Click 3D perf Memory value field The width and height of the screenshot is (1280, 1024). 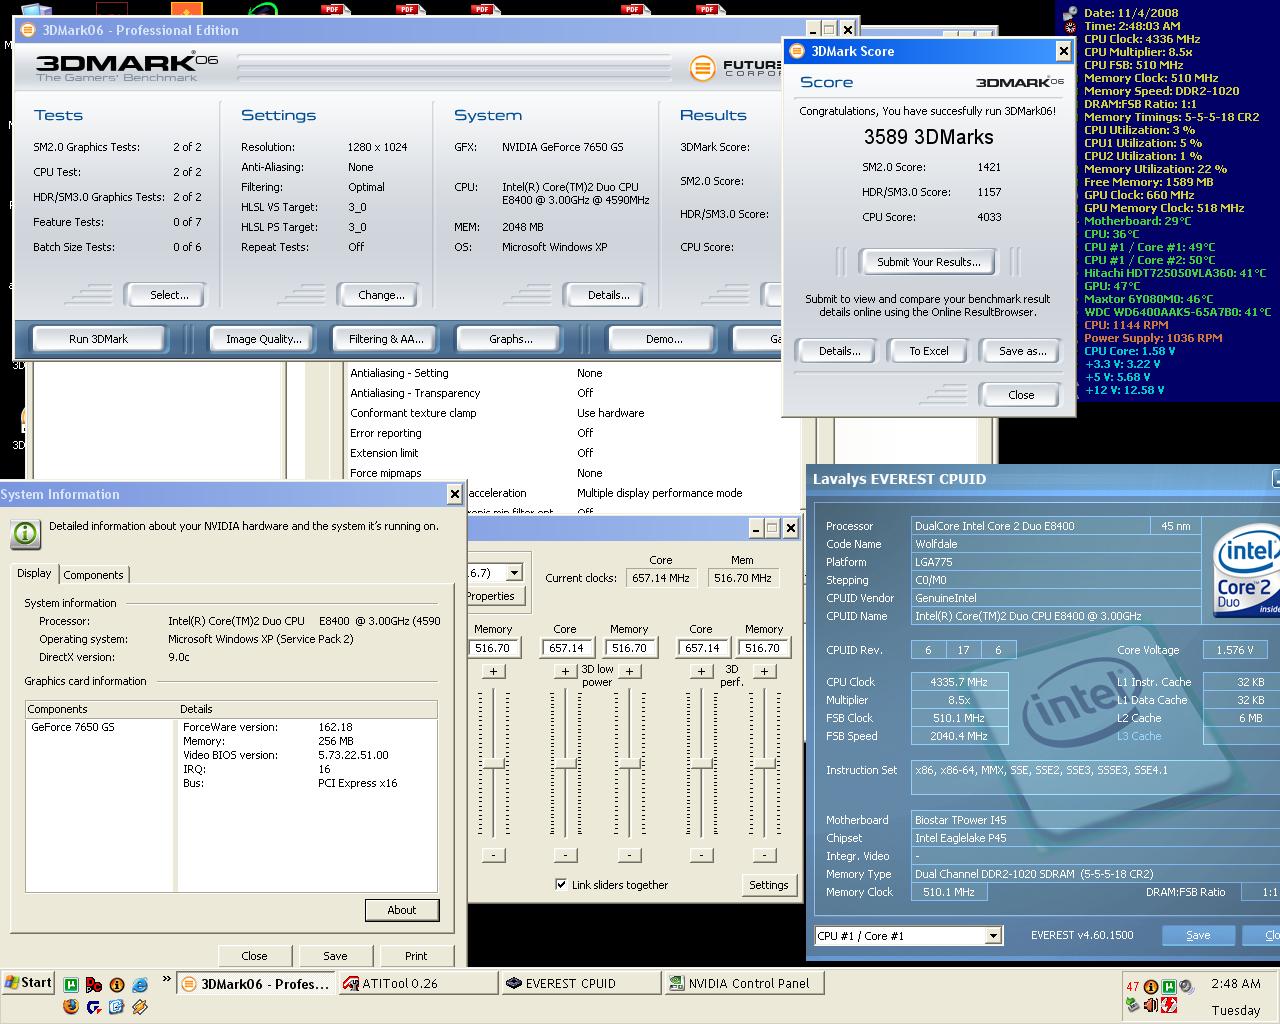coord(762,648)
